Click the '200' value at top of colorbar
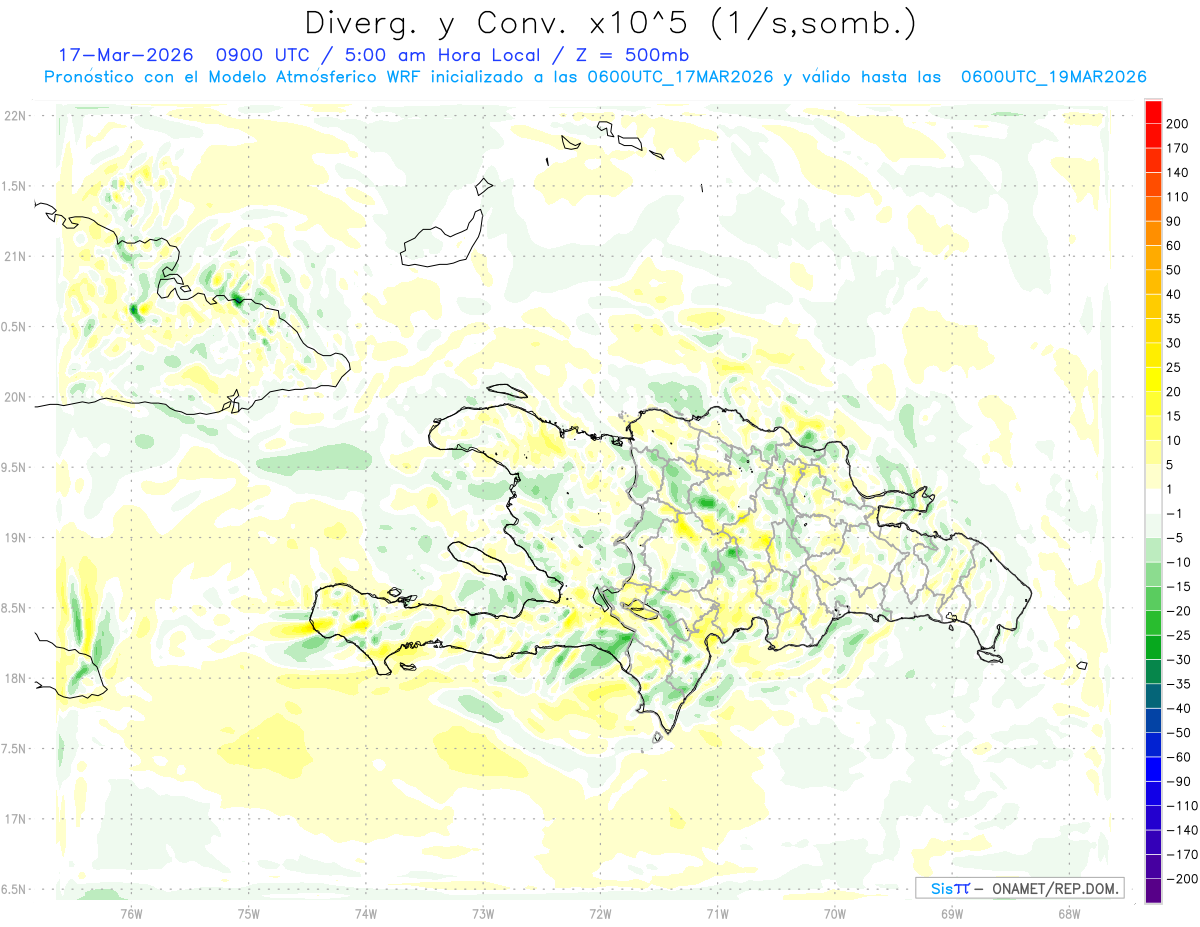Screen dimensions: 1200x927 point(1177,124)
